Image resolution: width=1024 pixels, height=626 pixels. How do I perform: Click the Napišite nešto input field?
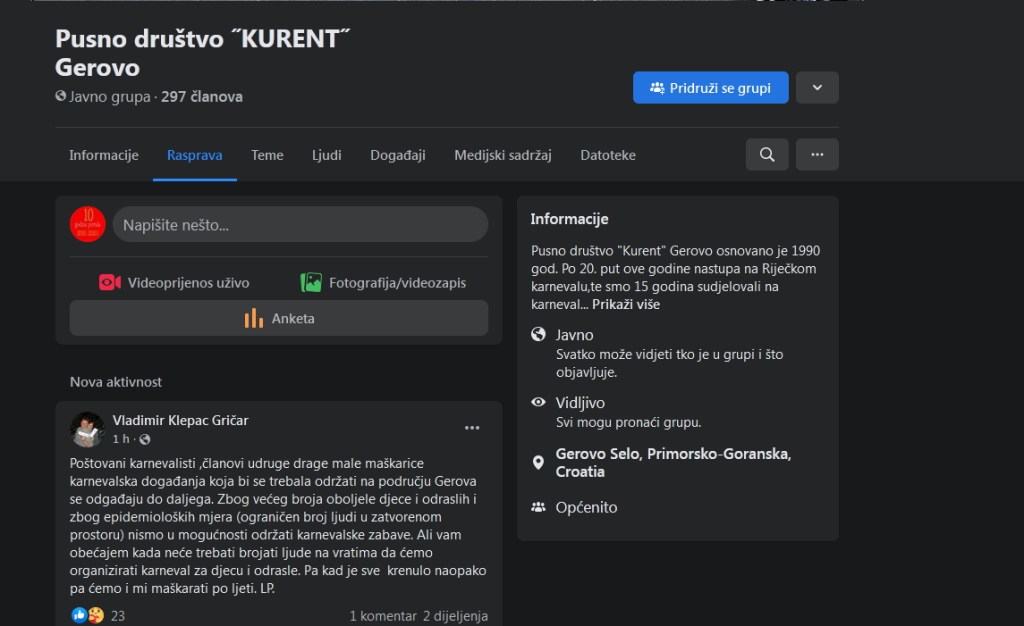pyautogui.click(x=300, y=225)
